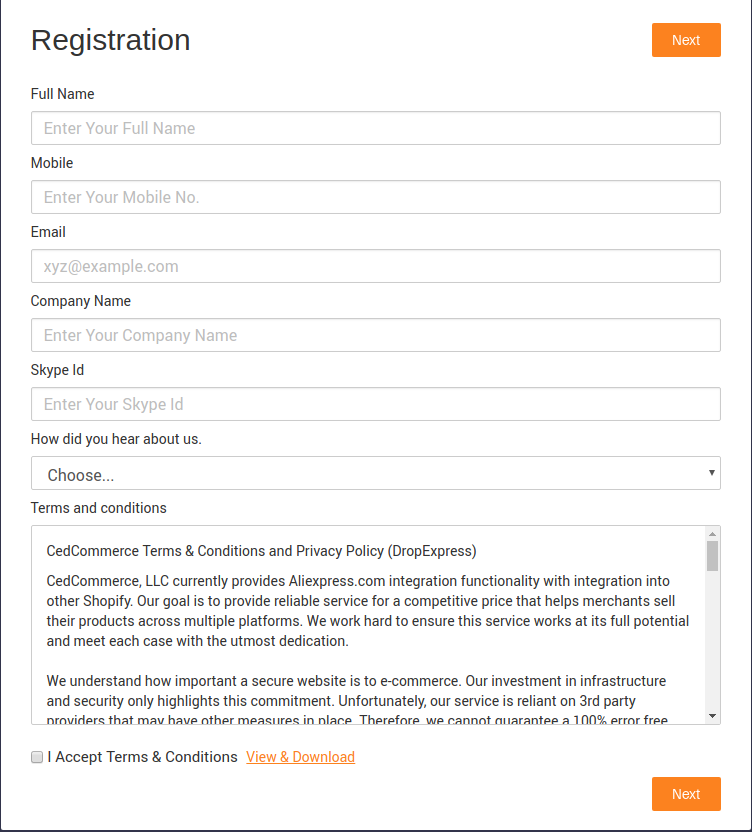Select the Email input field

(x=375, y=266)
